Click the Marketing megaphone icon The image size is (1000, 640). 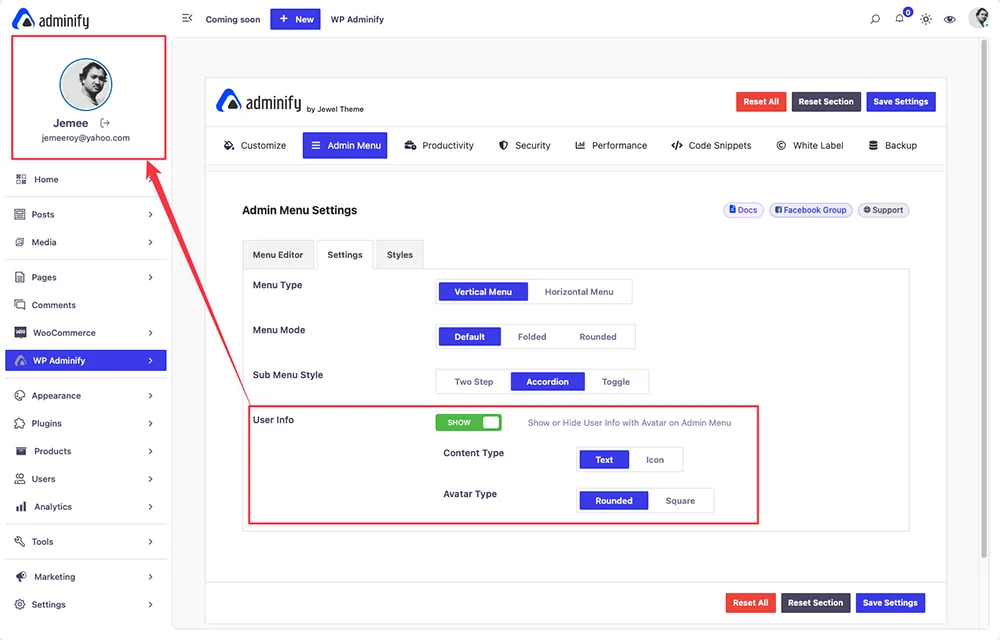(x=21, y=577)
